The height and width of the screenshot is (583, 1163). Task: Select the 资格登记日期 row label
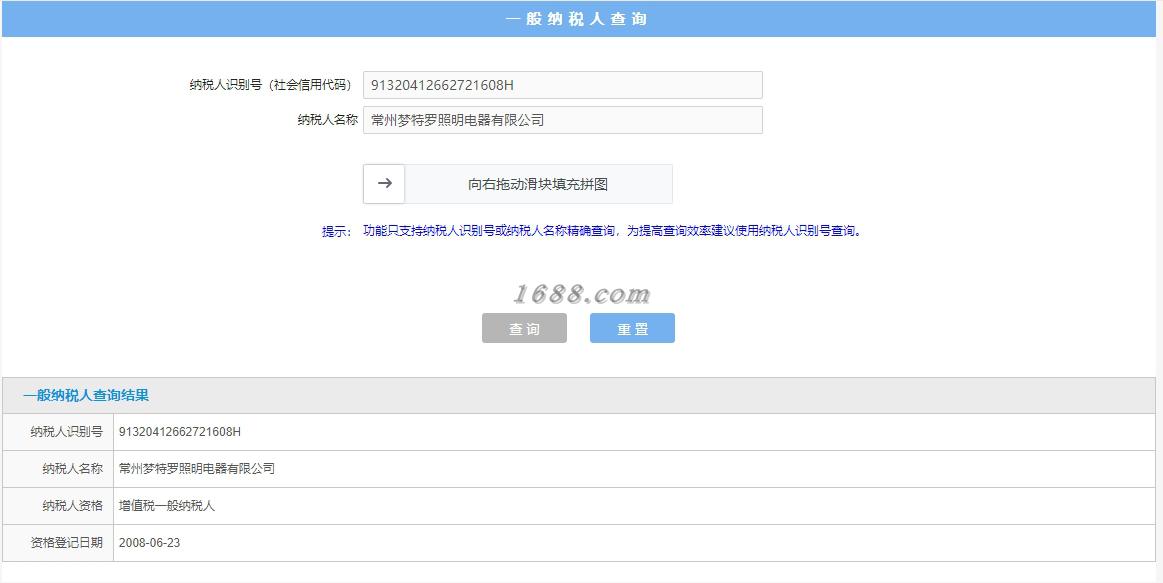tap(67, 543)
